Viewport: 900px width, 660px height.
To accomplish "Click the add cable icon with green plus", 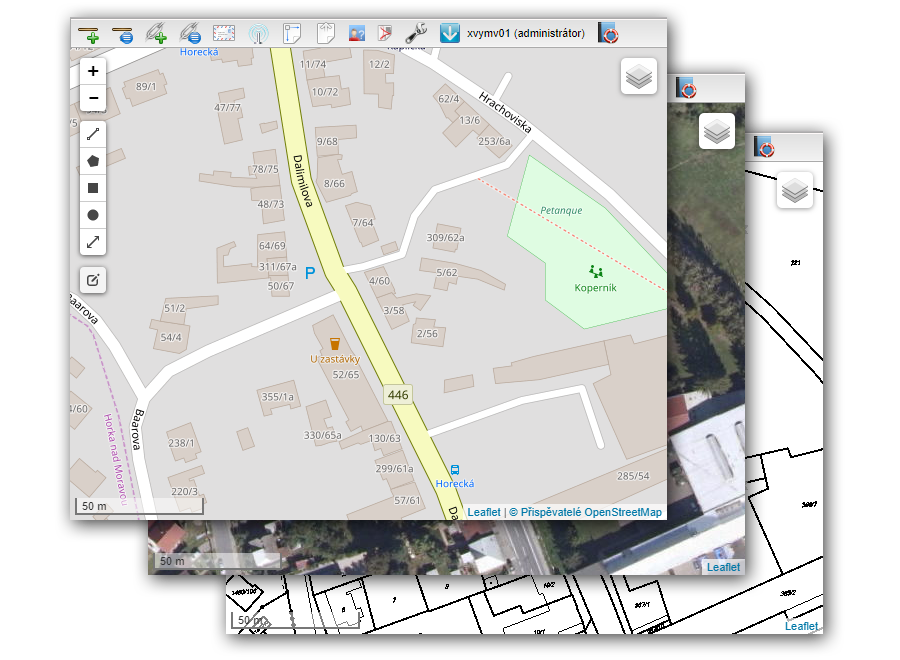I will [x=156, y=33].
